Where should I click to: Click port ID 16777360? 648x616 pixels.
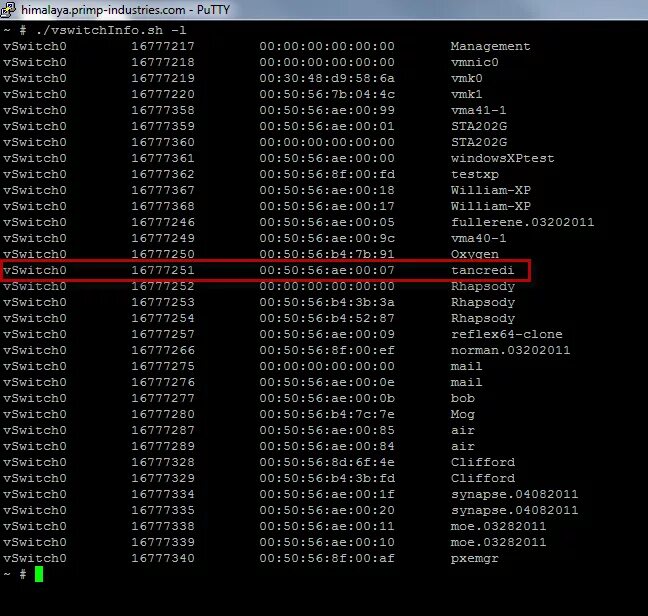pyautogui.click(x=163, y=143)
